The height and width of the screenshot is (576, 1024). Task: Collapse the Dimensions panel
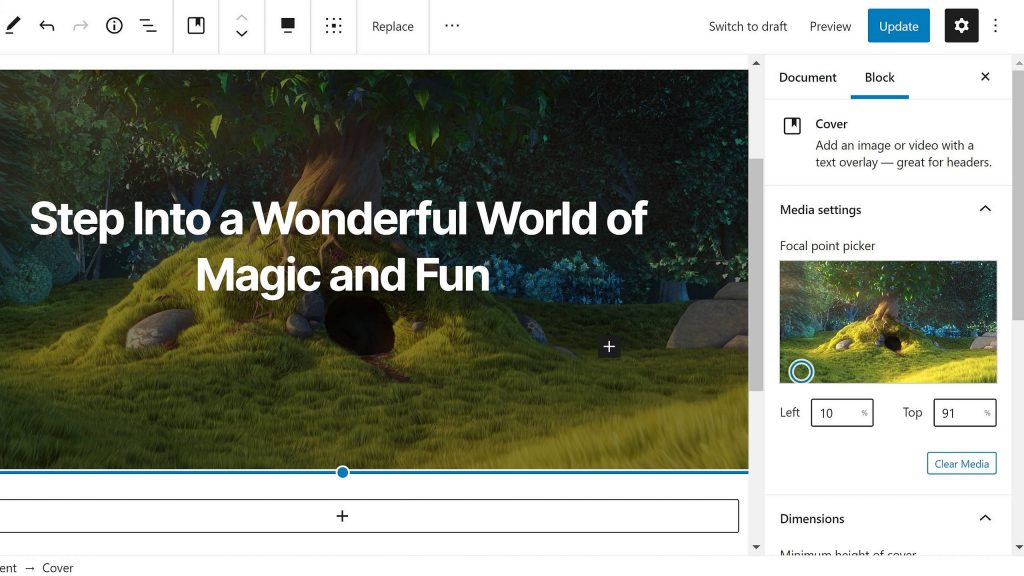coord(984,518)
